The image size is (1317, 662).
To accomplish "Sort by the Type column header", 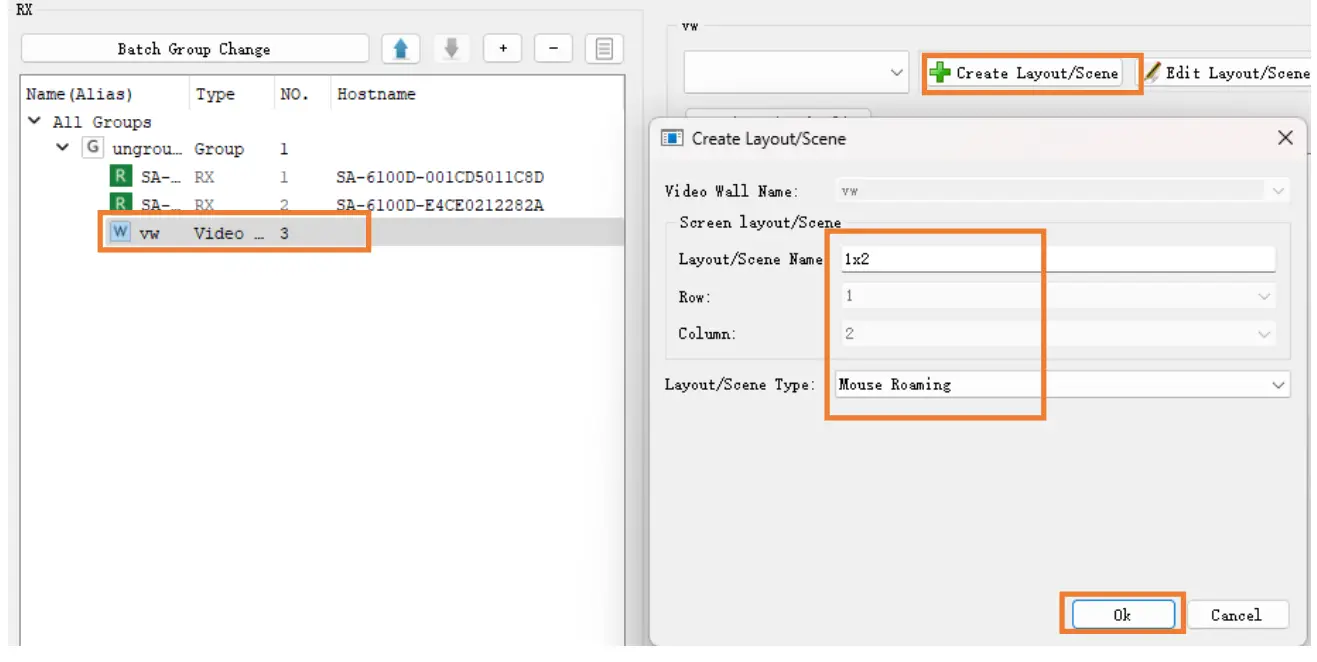I will (x=232, y=94).
